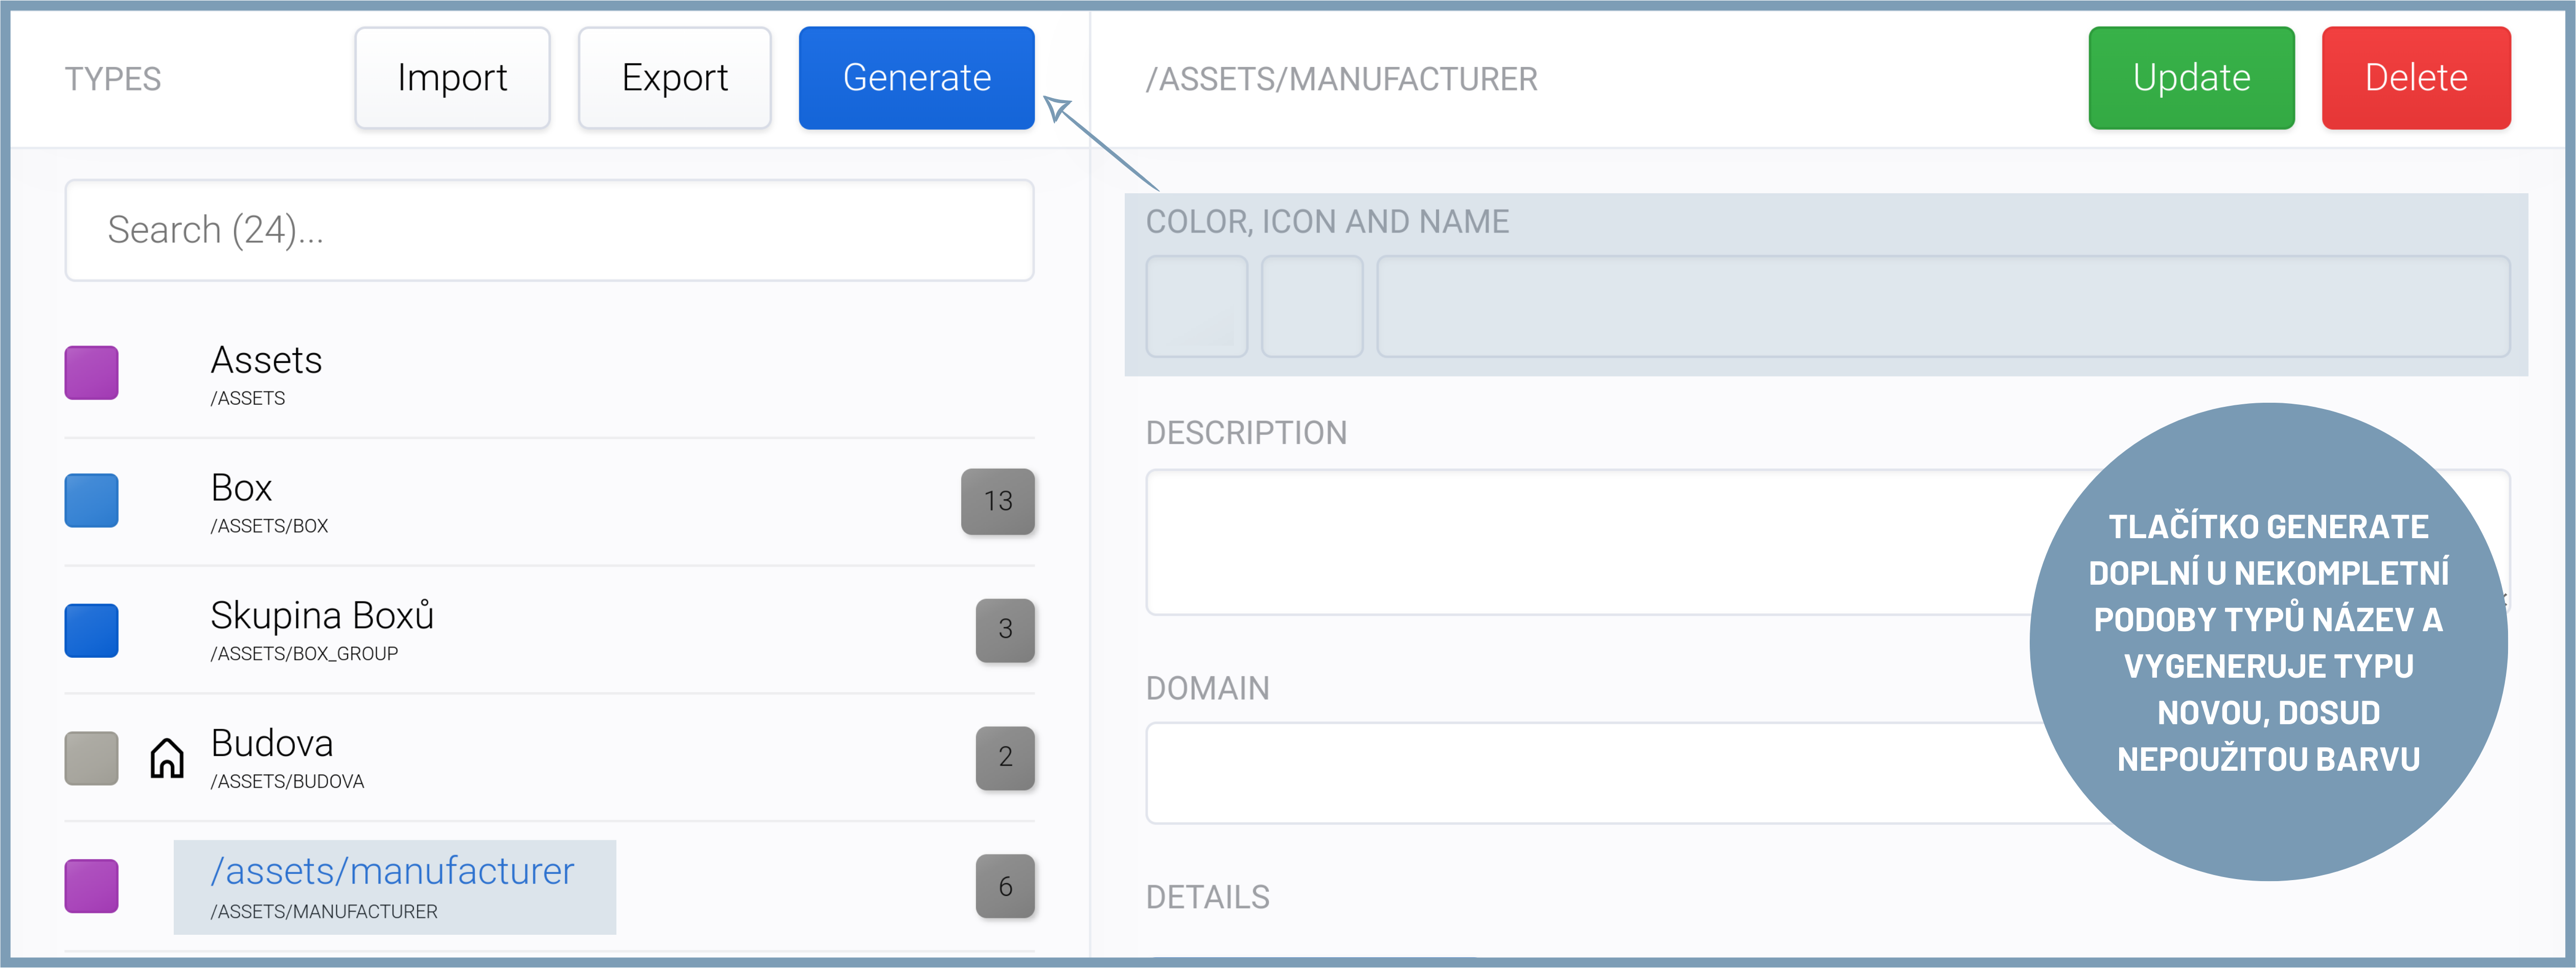Click the Import button
The width and height of the screenshot is (2576, 968).
coord(452,78)
